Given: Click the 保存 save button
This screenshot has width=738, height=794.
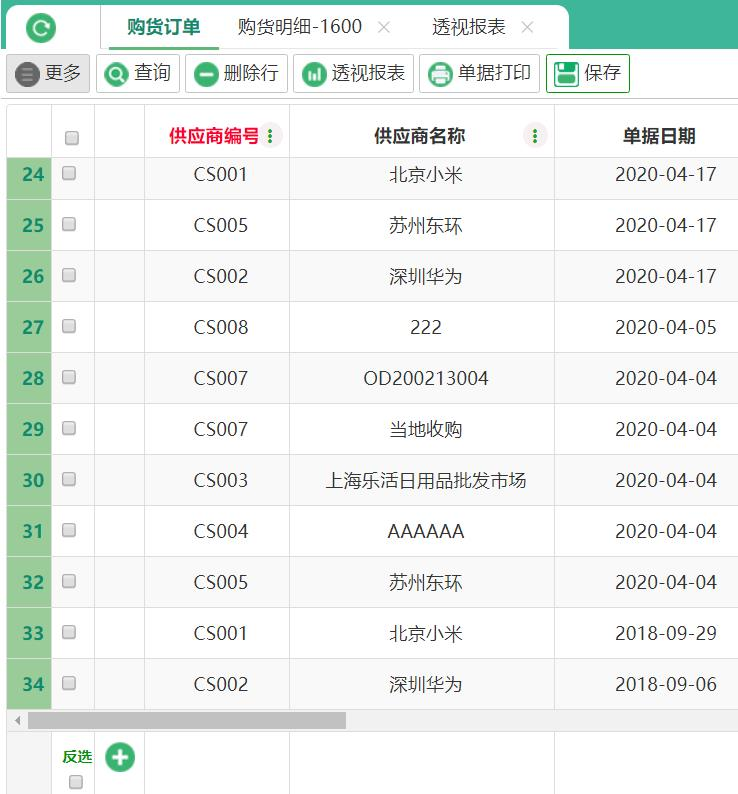Looking at the screenshot, I should (587, 74).
